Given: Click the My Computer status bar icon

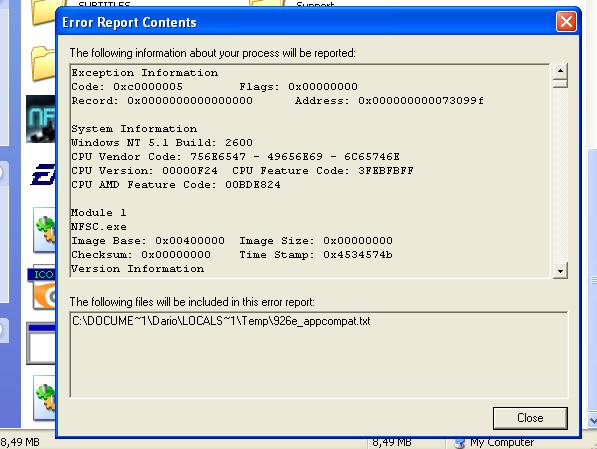Looking at the screenshot, I should [x=460, y=443].
